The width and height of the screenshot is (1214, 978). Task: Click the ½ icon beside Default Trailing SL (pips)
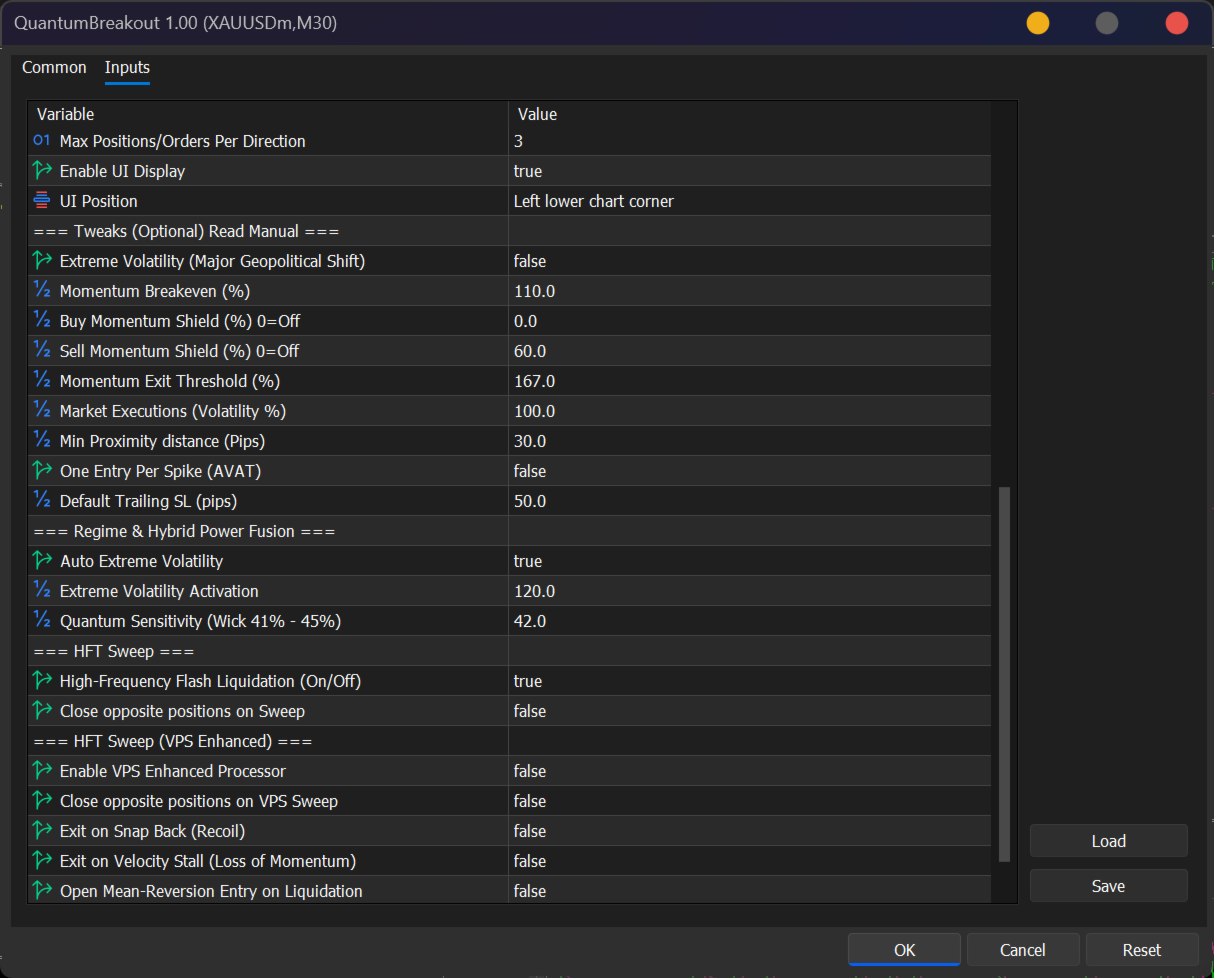pos(42,501)
